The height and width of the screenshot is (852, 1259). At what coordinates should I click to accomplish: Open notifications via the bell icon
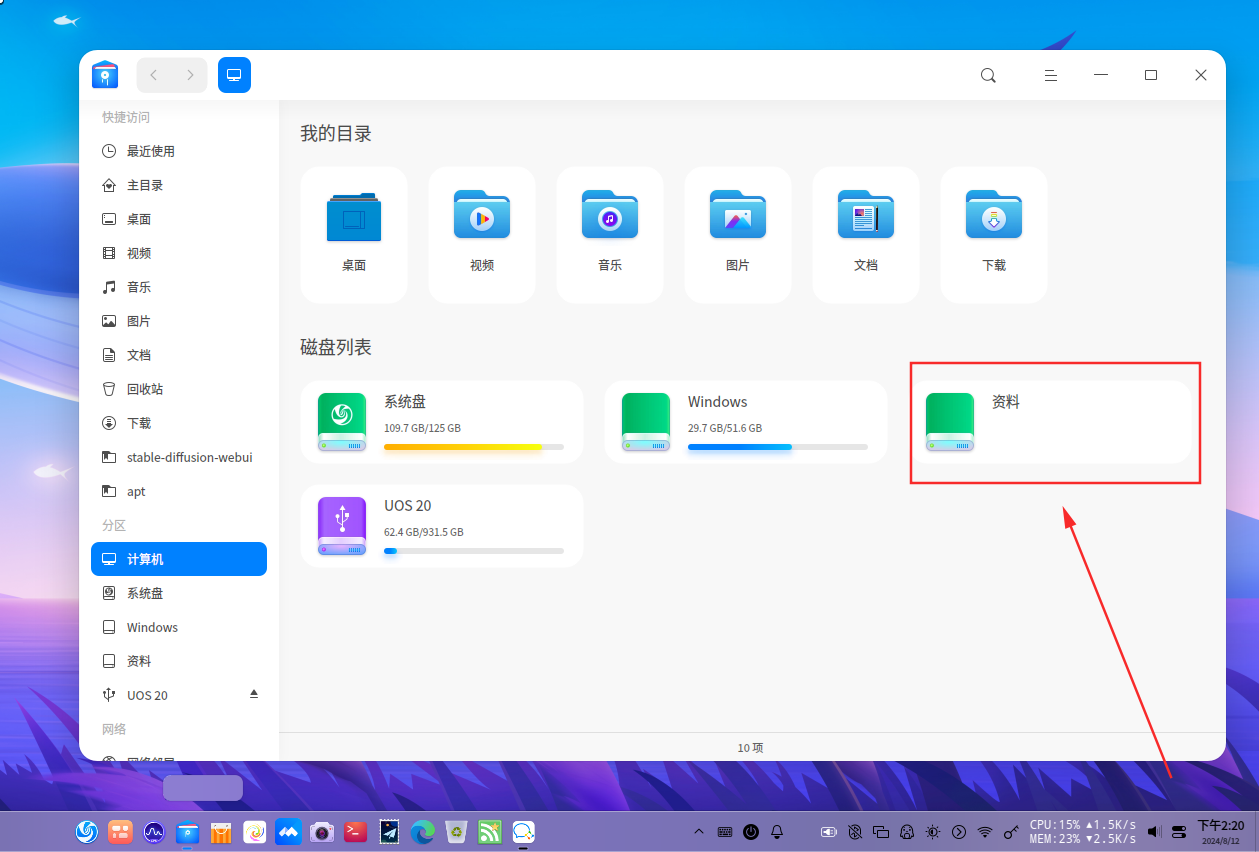(x=777, y=831)
